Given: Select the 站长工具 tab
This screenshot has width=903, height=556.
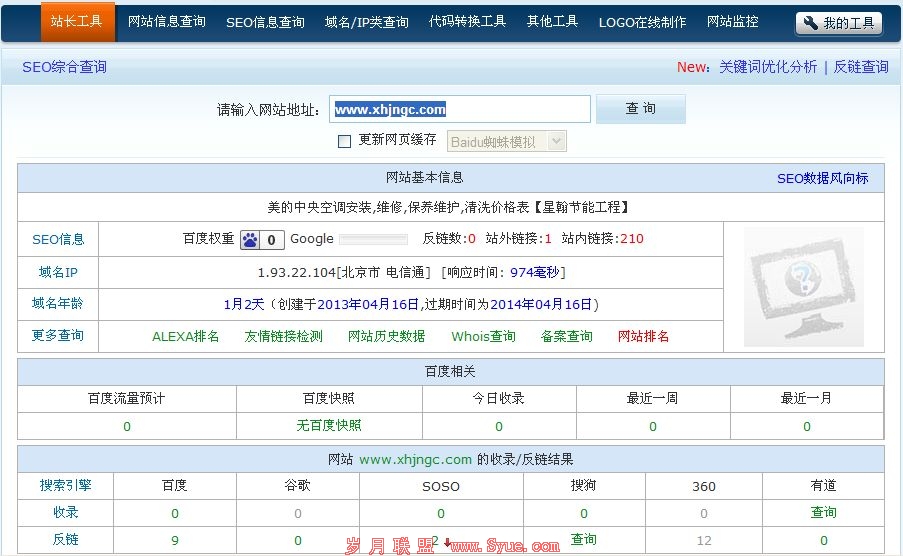Looking at the screenshot, I should tap(77, 22).
